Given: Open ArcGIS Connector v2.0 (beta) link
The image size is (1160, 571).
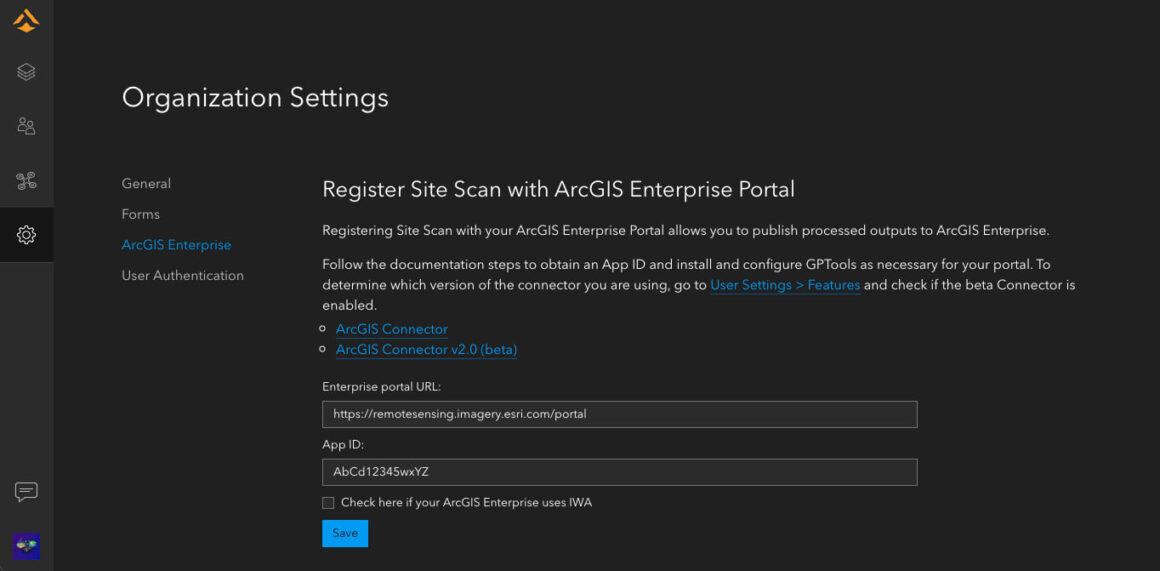Looking at the screenshot, I should (426, 350).
